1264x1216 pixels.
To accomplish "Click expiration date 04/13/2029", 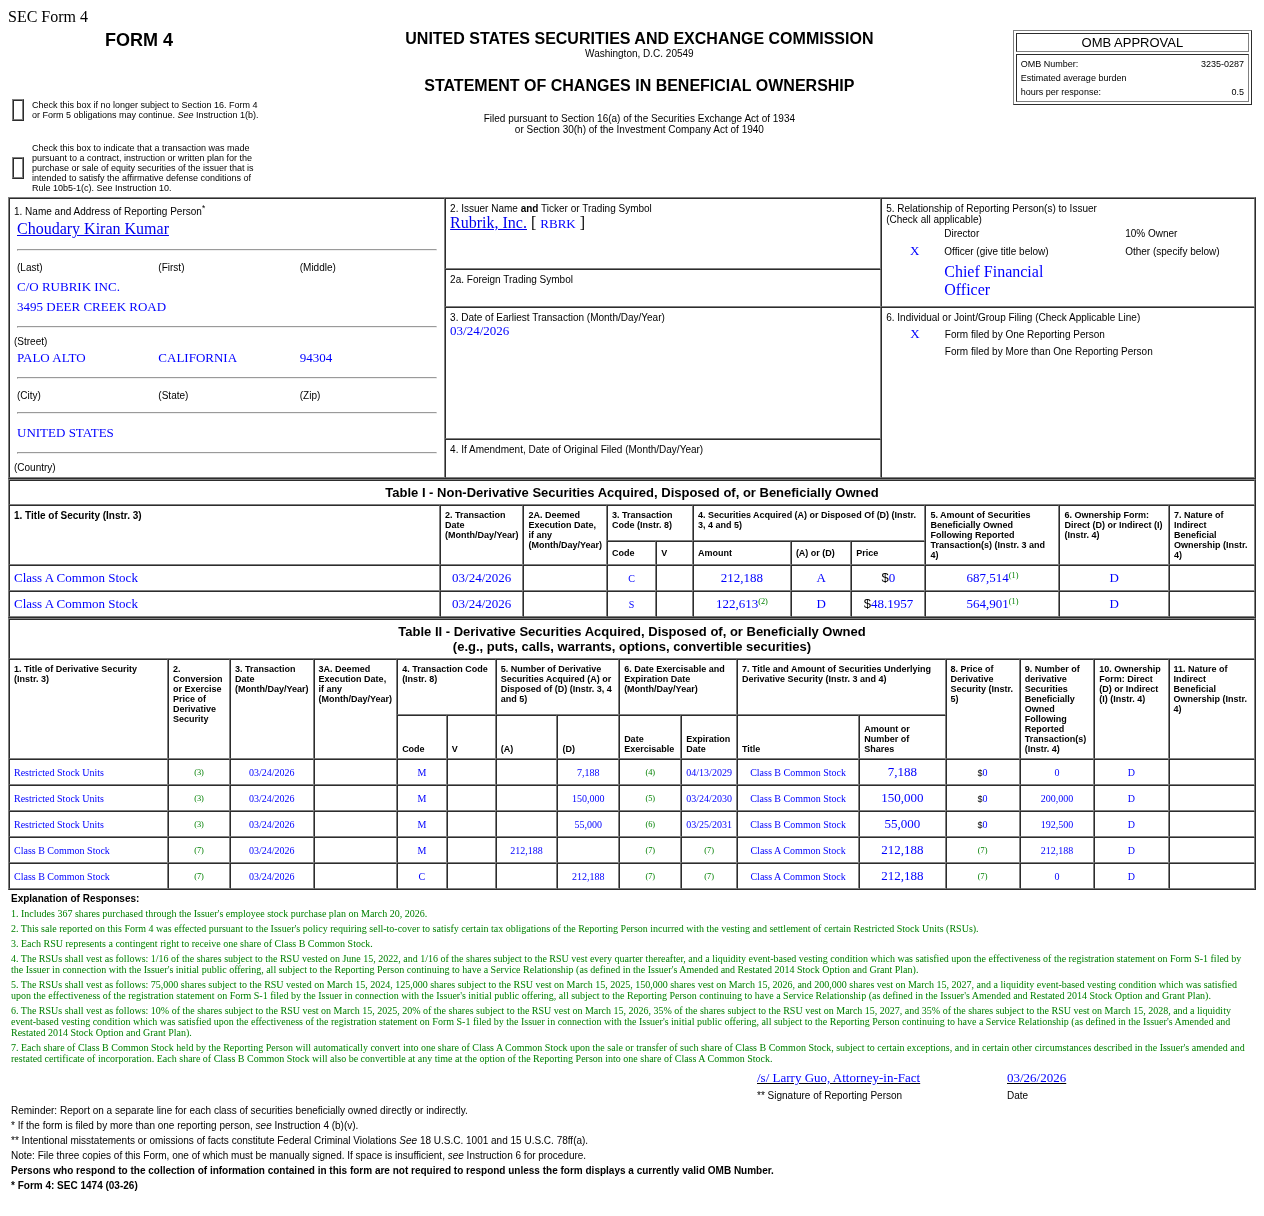I will [709, 772].
